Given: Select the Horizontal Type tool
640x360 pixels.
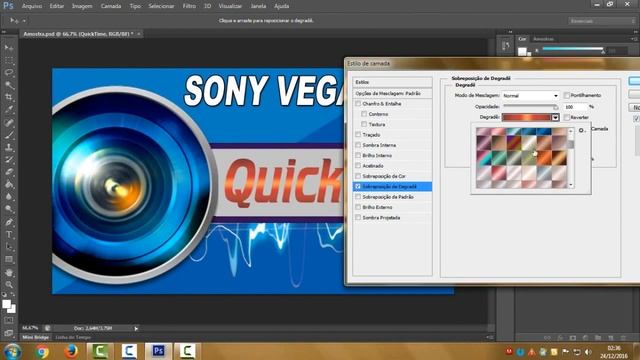Looking at the screenshot, I should (x=9, y=234).
